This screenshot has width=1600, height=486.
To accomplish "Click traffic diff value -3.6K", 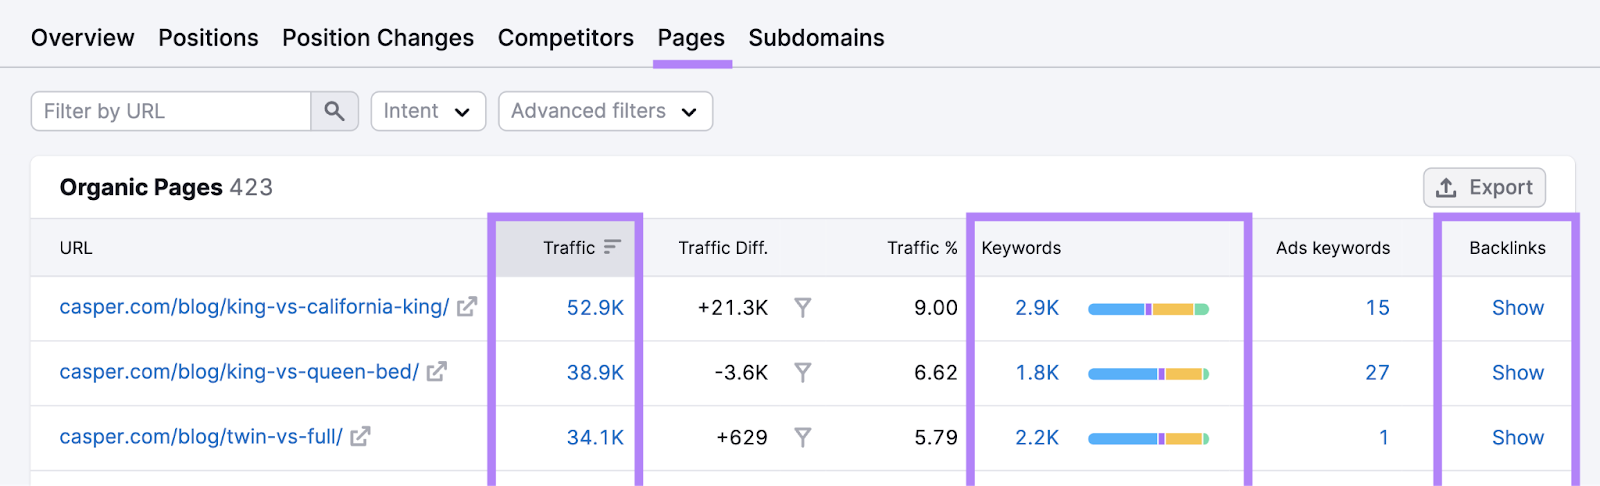I will tap(741, 373).
